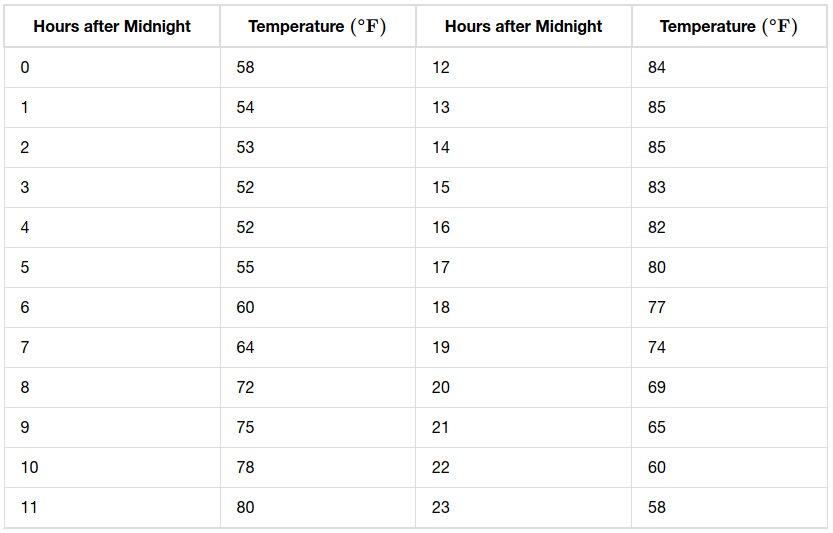
Task: Select the temperature cell for hour 1
Action: [318, 107]
